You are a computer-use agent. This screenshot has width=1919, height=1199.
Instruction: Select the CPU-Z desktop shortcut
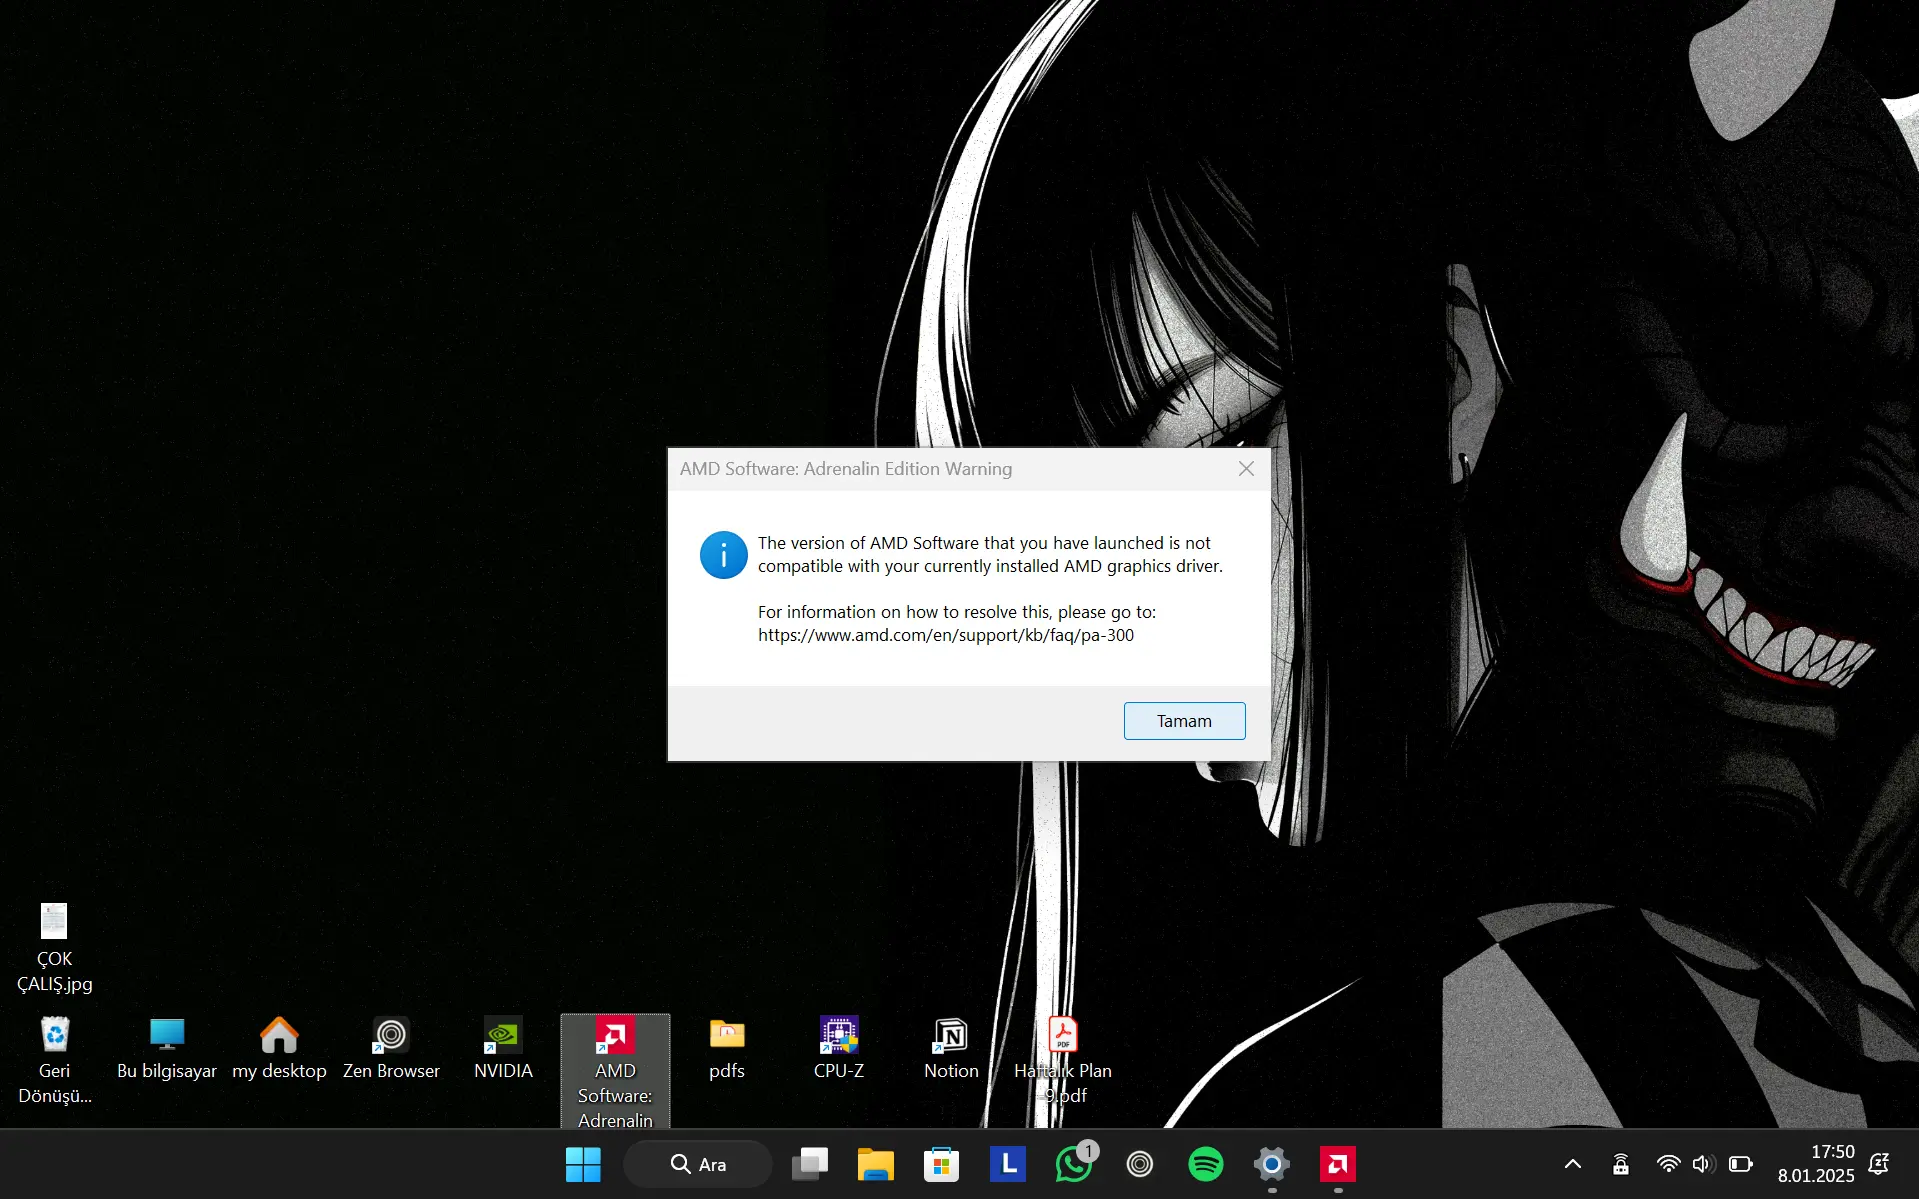pos(839,1048)
